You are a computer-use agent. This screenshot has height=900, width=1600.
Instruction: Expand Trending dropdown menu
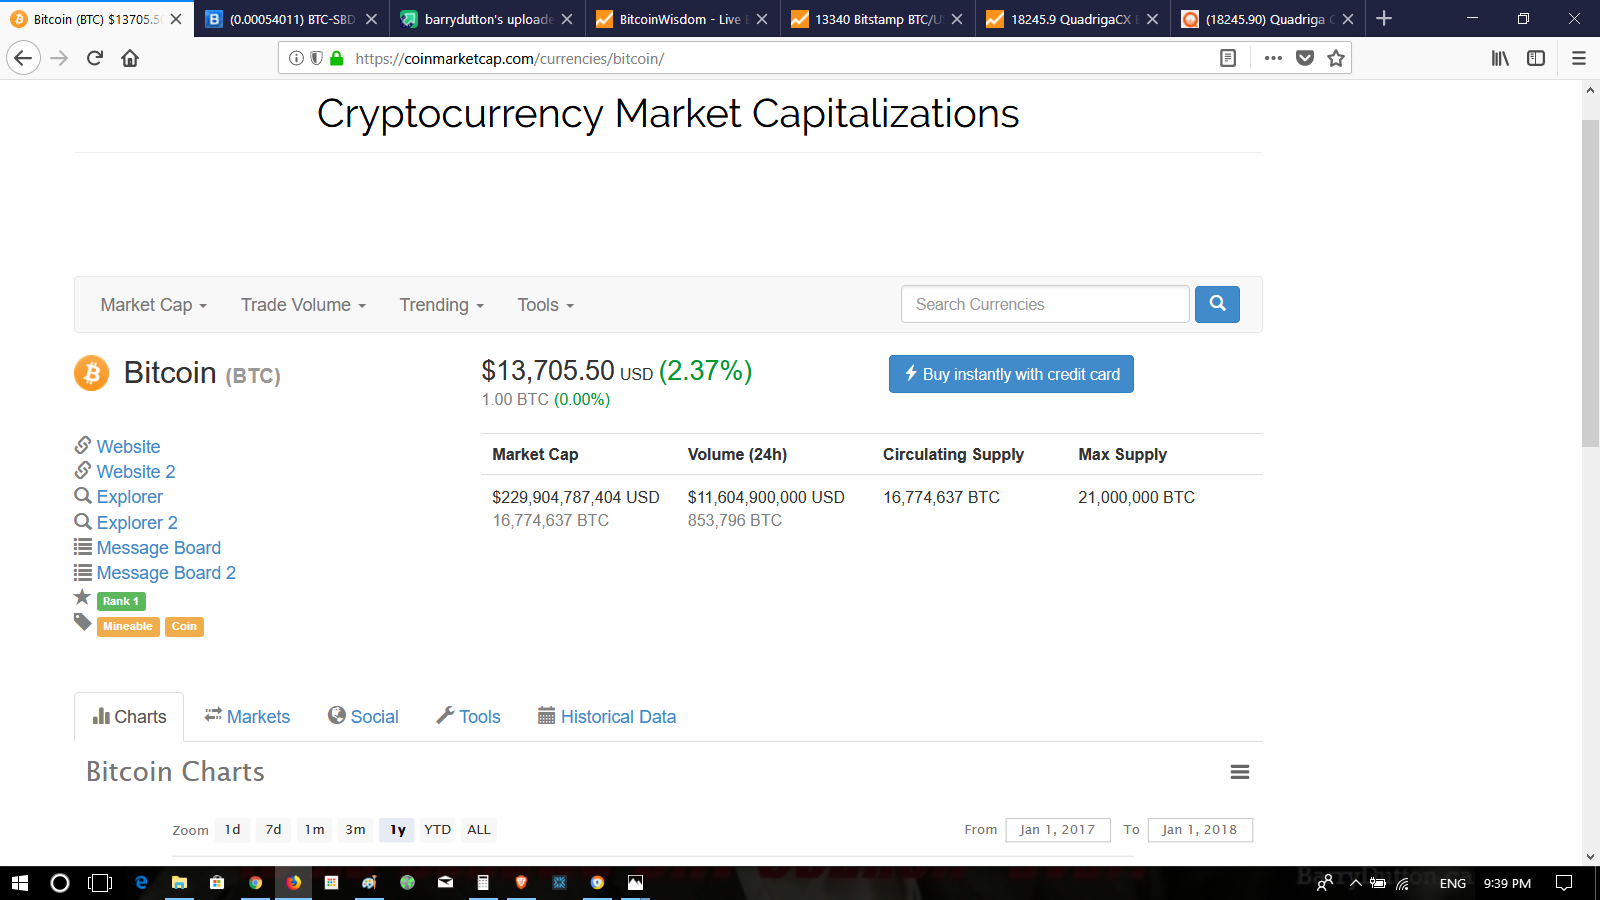(441, 305)
